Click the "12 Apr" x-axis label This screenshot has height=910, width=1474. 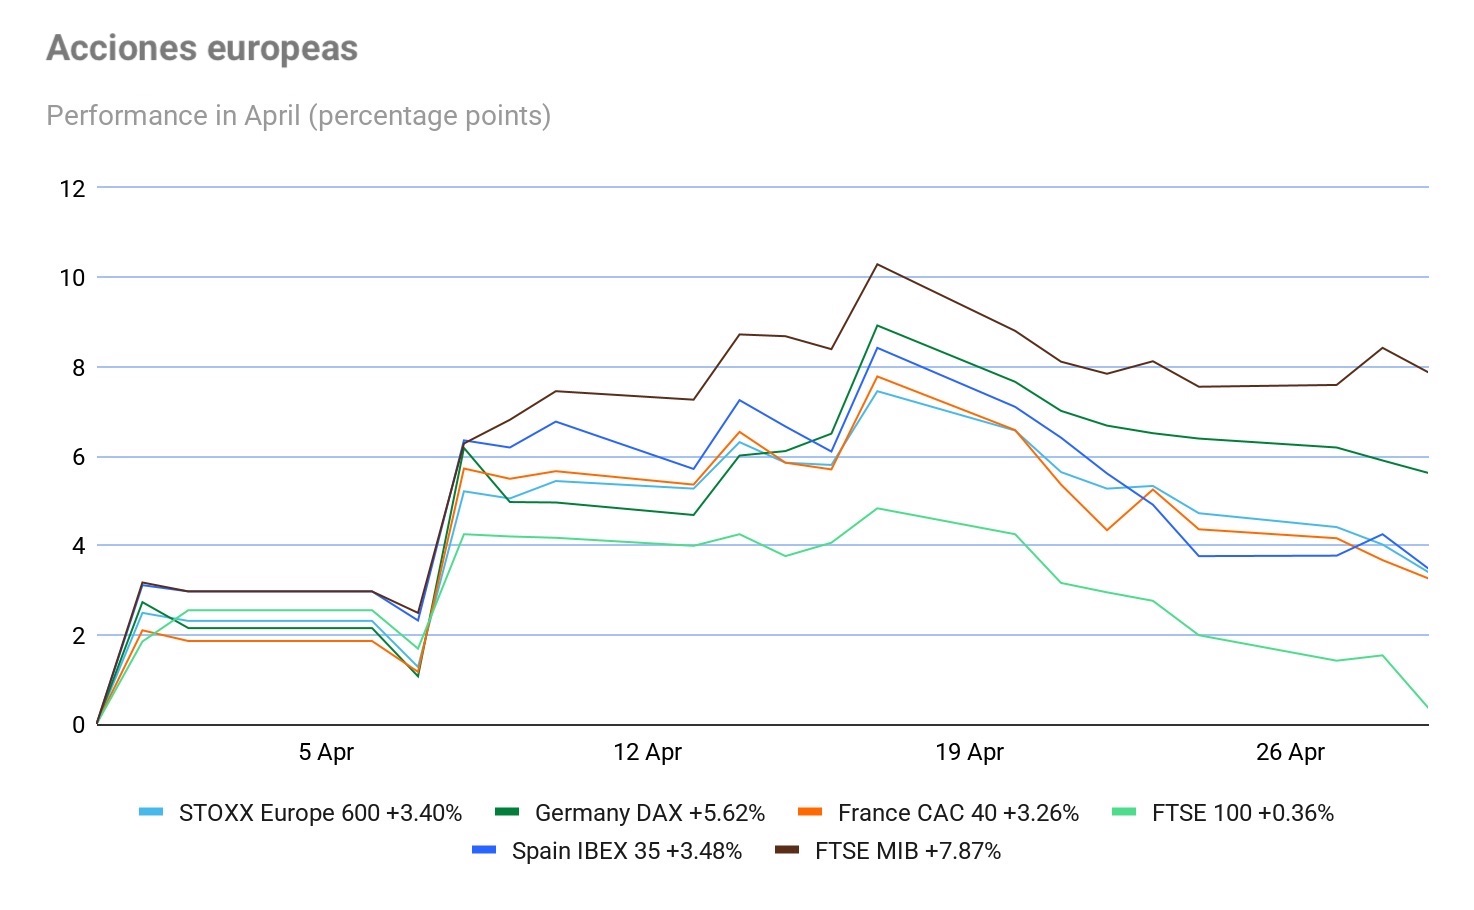click(x=647, y=752)
